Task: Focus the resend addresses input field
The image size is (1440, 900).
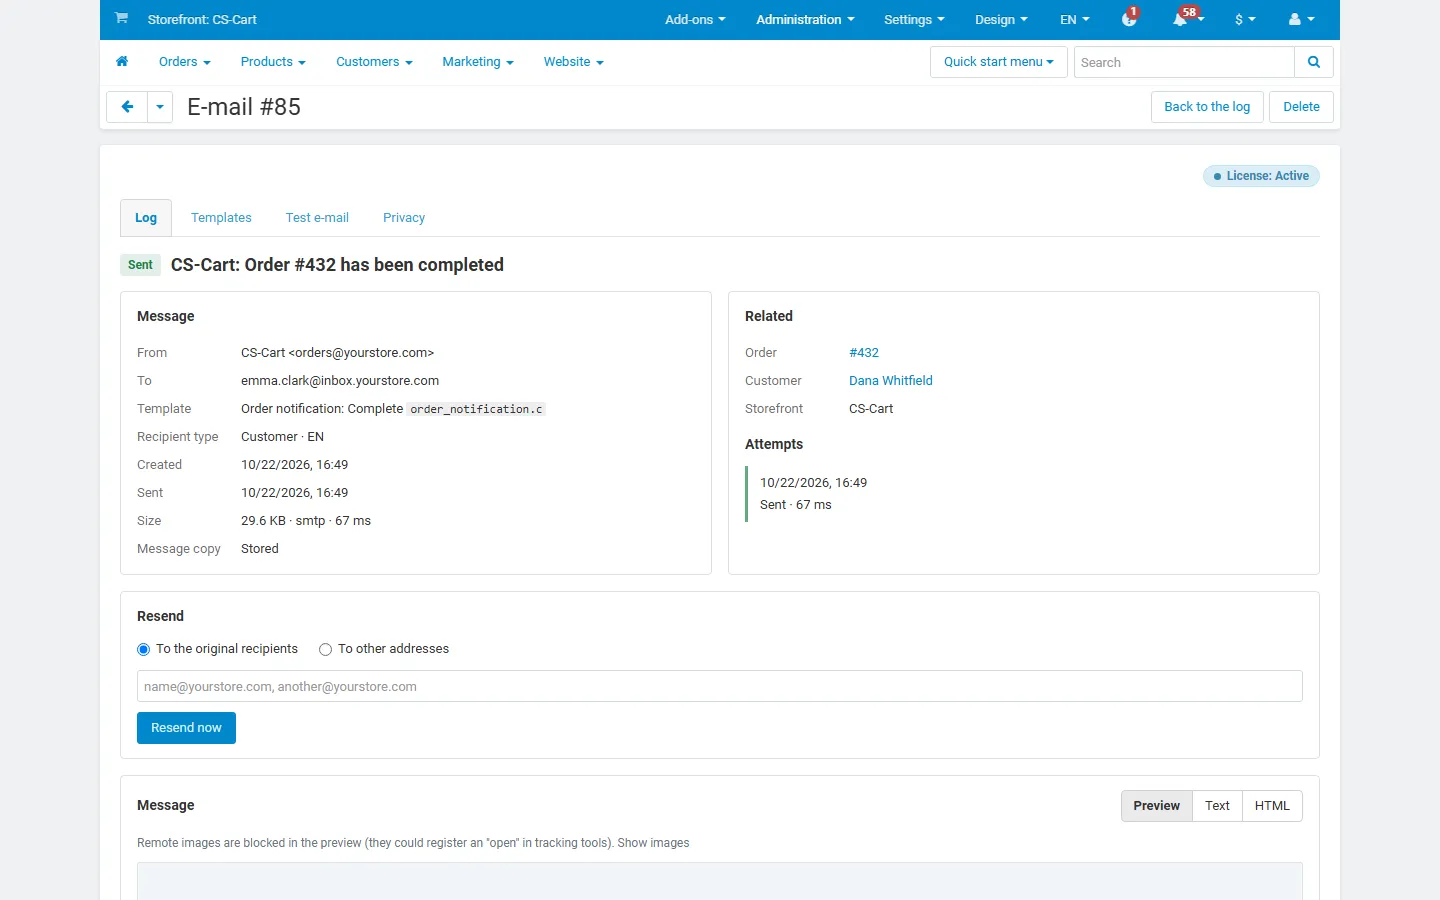Action: pyautogui.click(x=720, y=686)
